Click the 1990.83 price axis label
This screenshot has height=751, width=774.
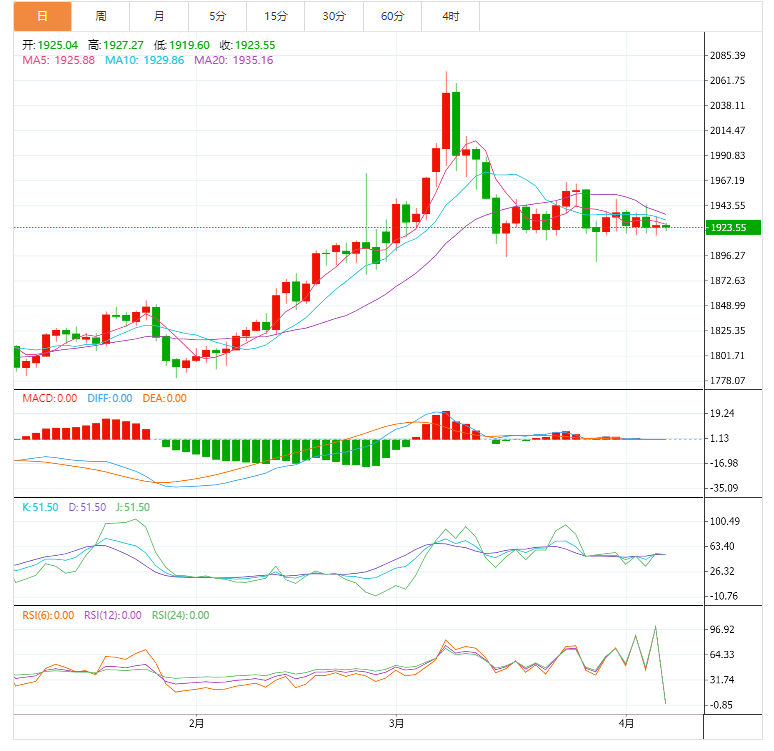click(x=728, y=156)
